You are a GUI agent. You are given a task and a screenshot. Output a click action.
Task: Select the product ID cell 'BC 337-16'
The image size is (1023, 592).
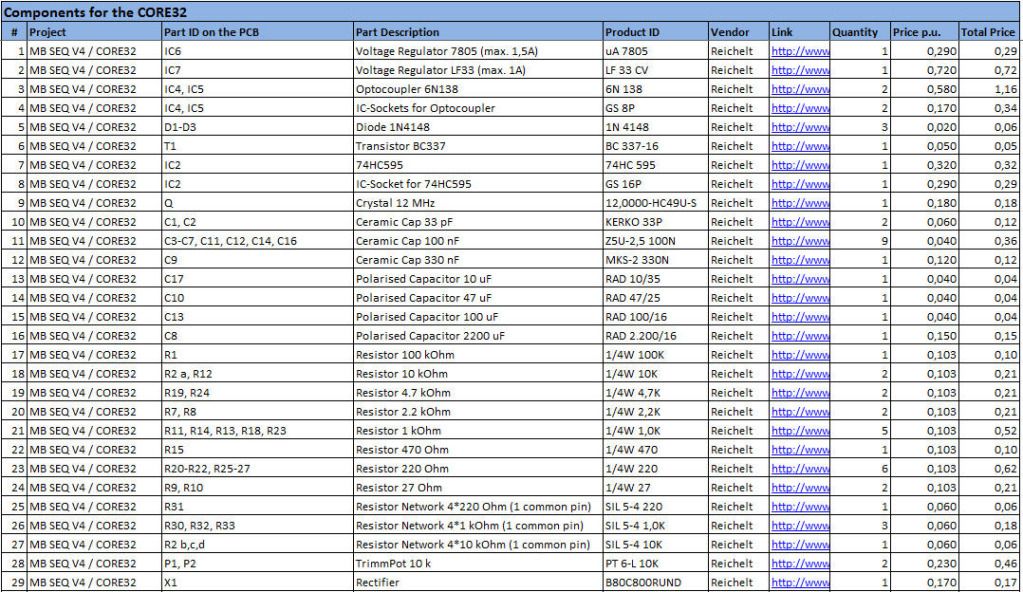coord(656,146)
